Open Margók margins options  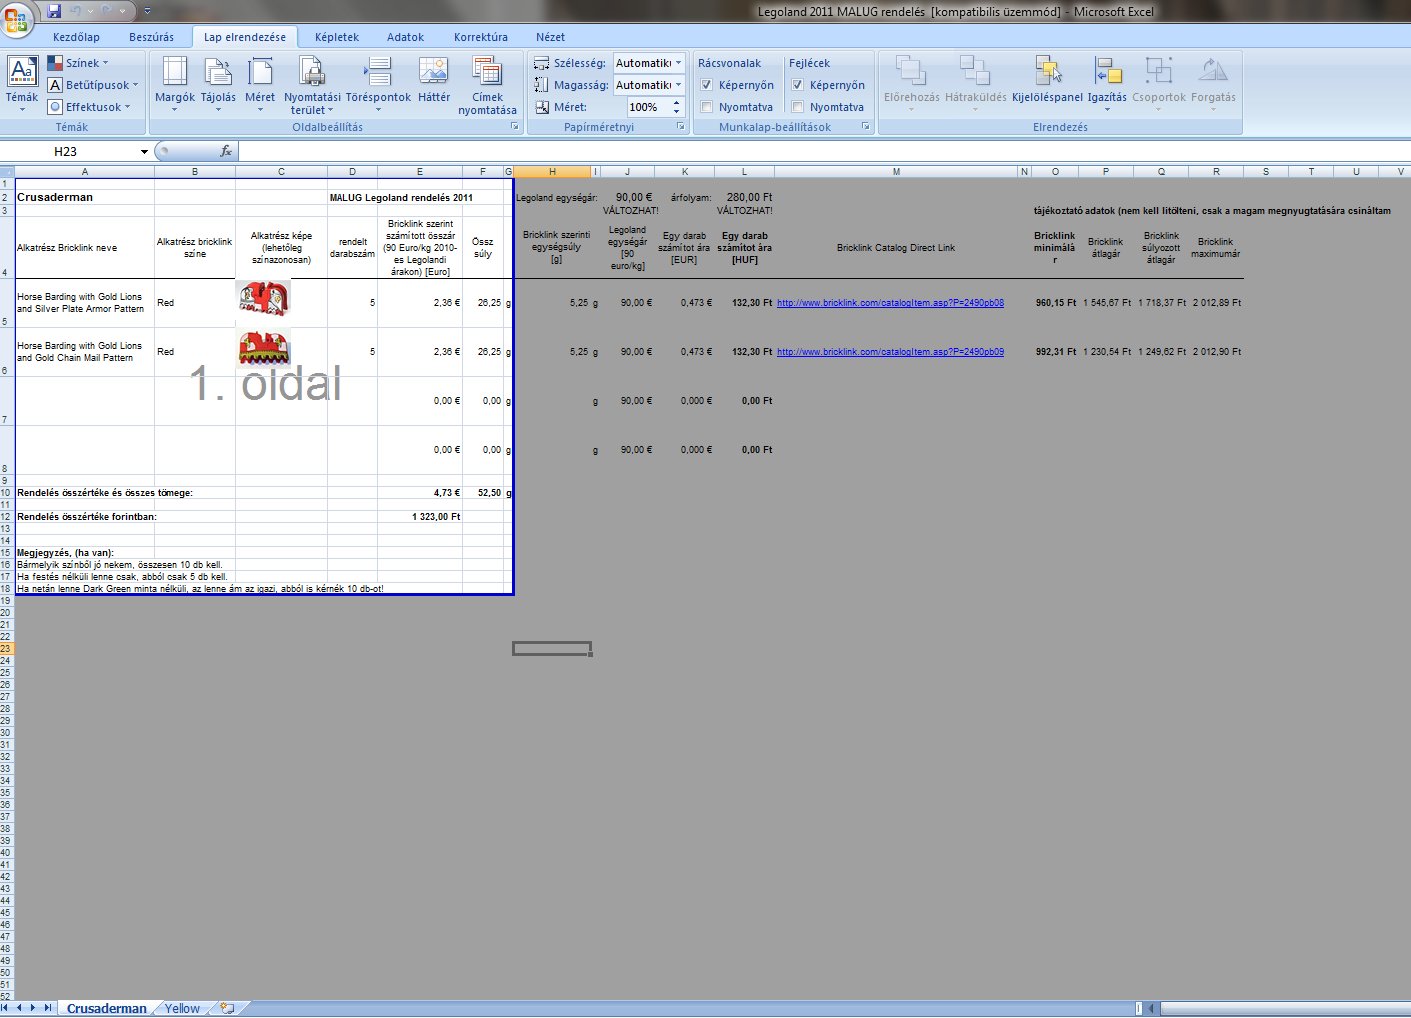click(175, 84)
